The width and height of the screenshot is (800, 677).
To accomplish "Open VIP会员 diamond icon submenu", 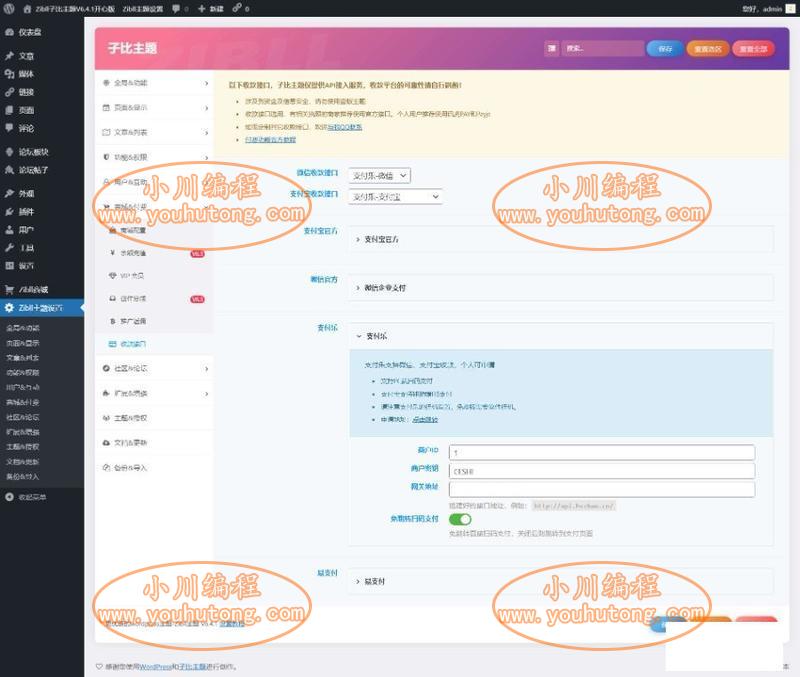I will [x=112, y=275].
